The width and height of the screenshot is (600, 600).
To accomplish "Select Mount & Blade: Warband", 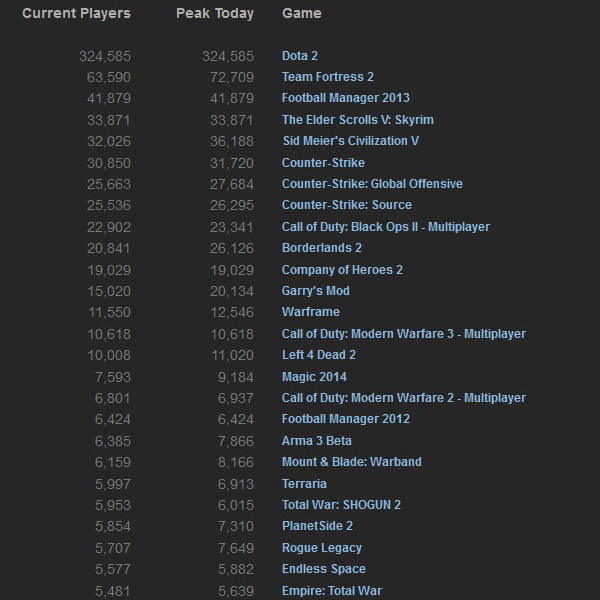I will point(351,462).
